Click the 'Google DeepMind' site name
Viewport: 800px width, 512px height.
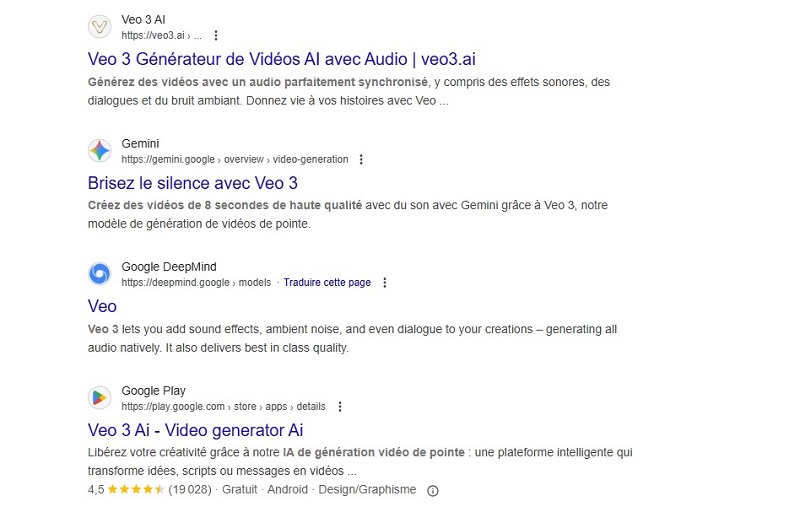(x=168, y=267)
